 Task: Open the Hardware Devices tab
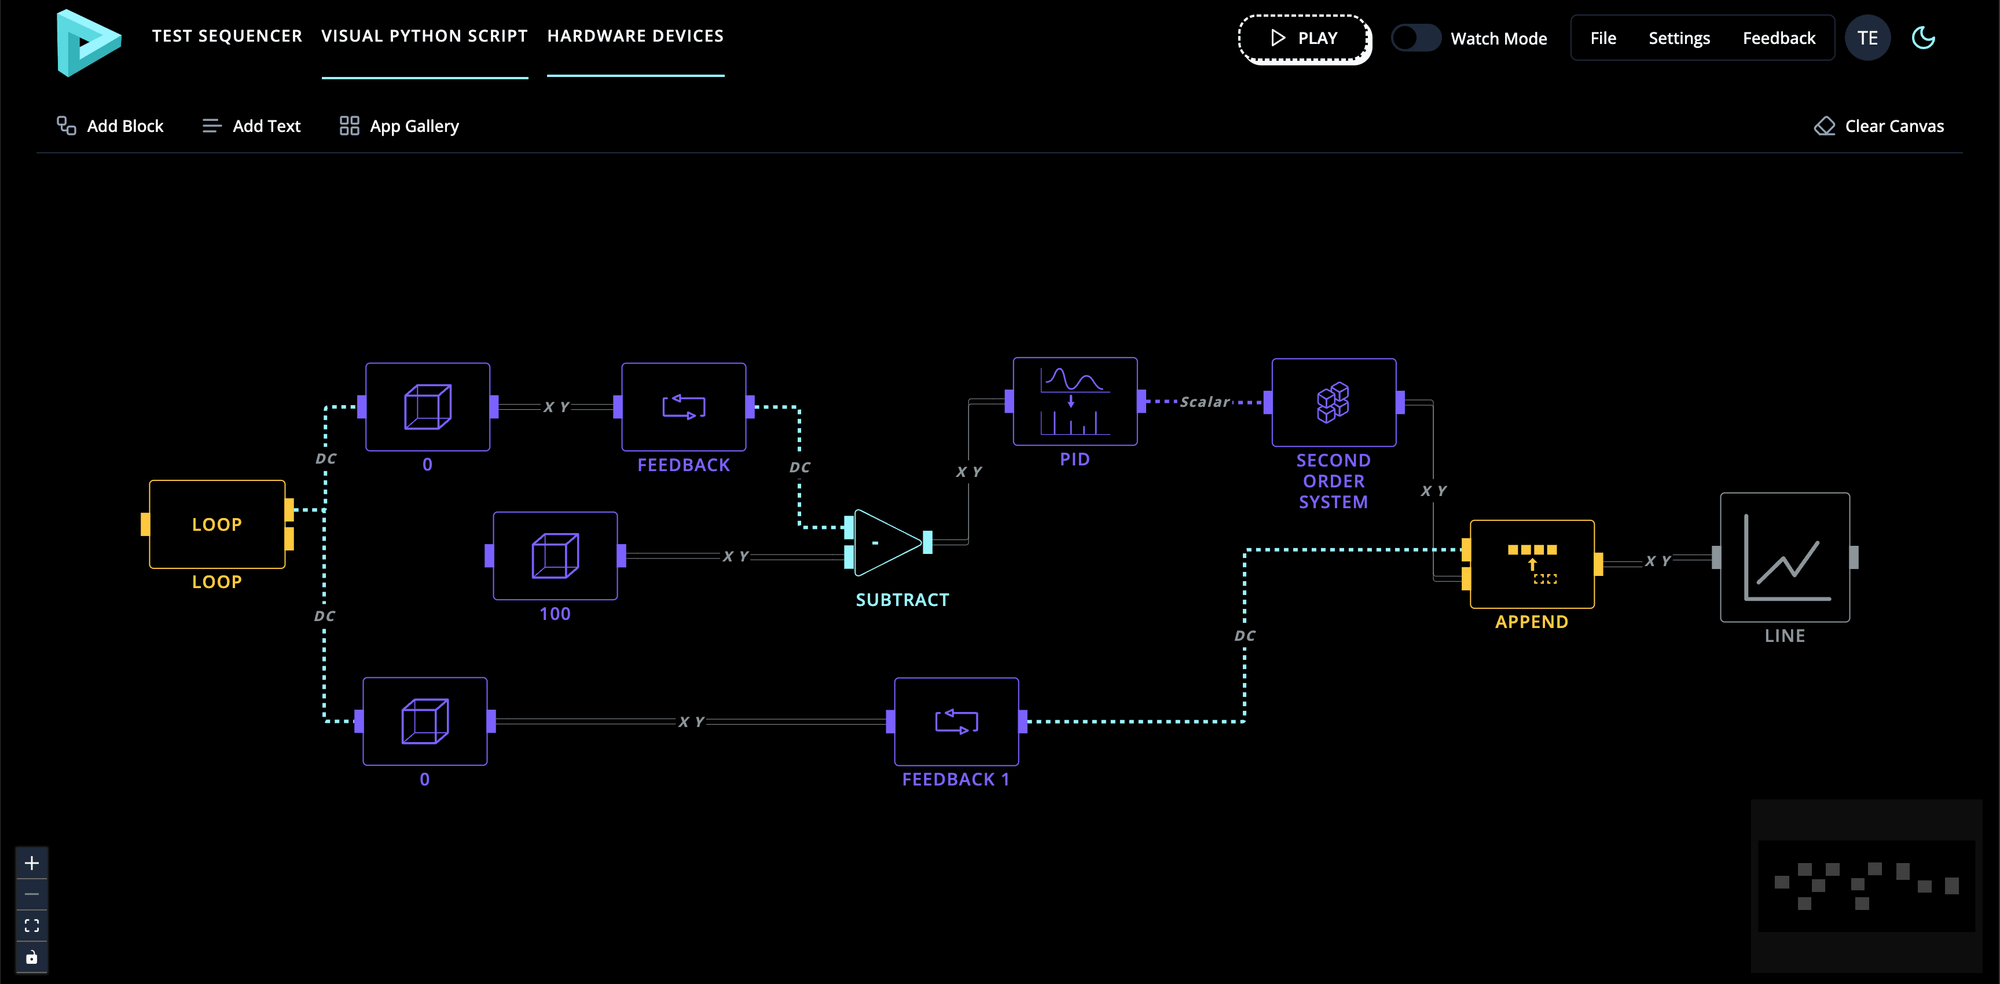coord(635,36)
